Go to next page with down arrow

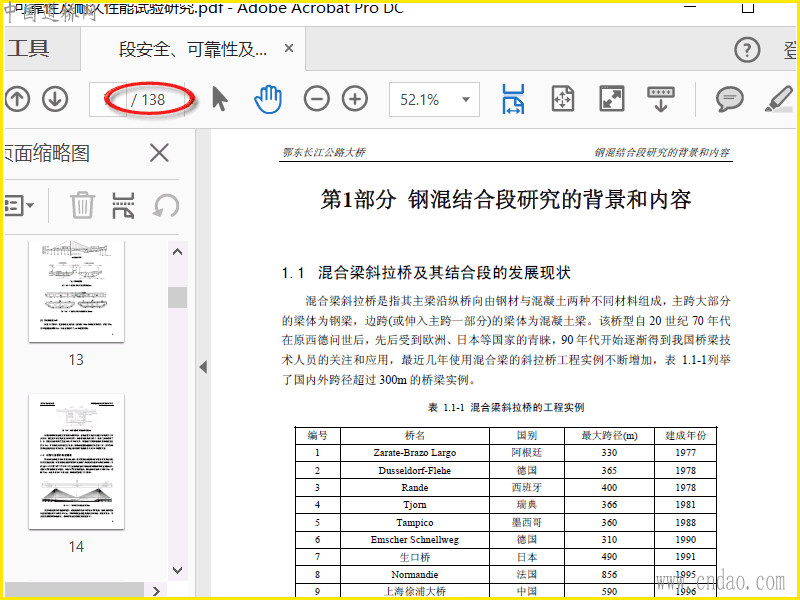click(54, 99)
